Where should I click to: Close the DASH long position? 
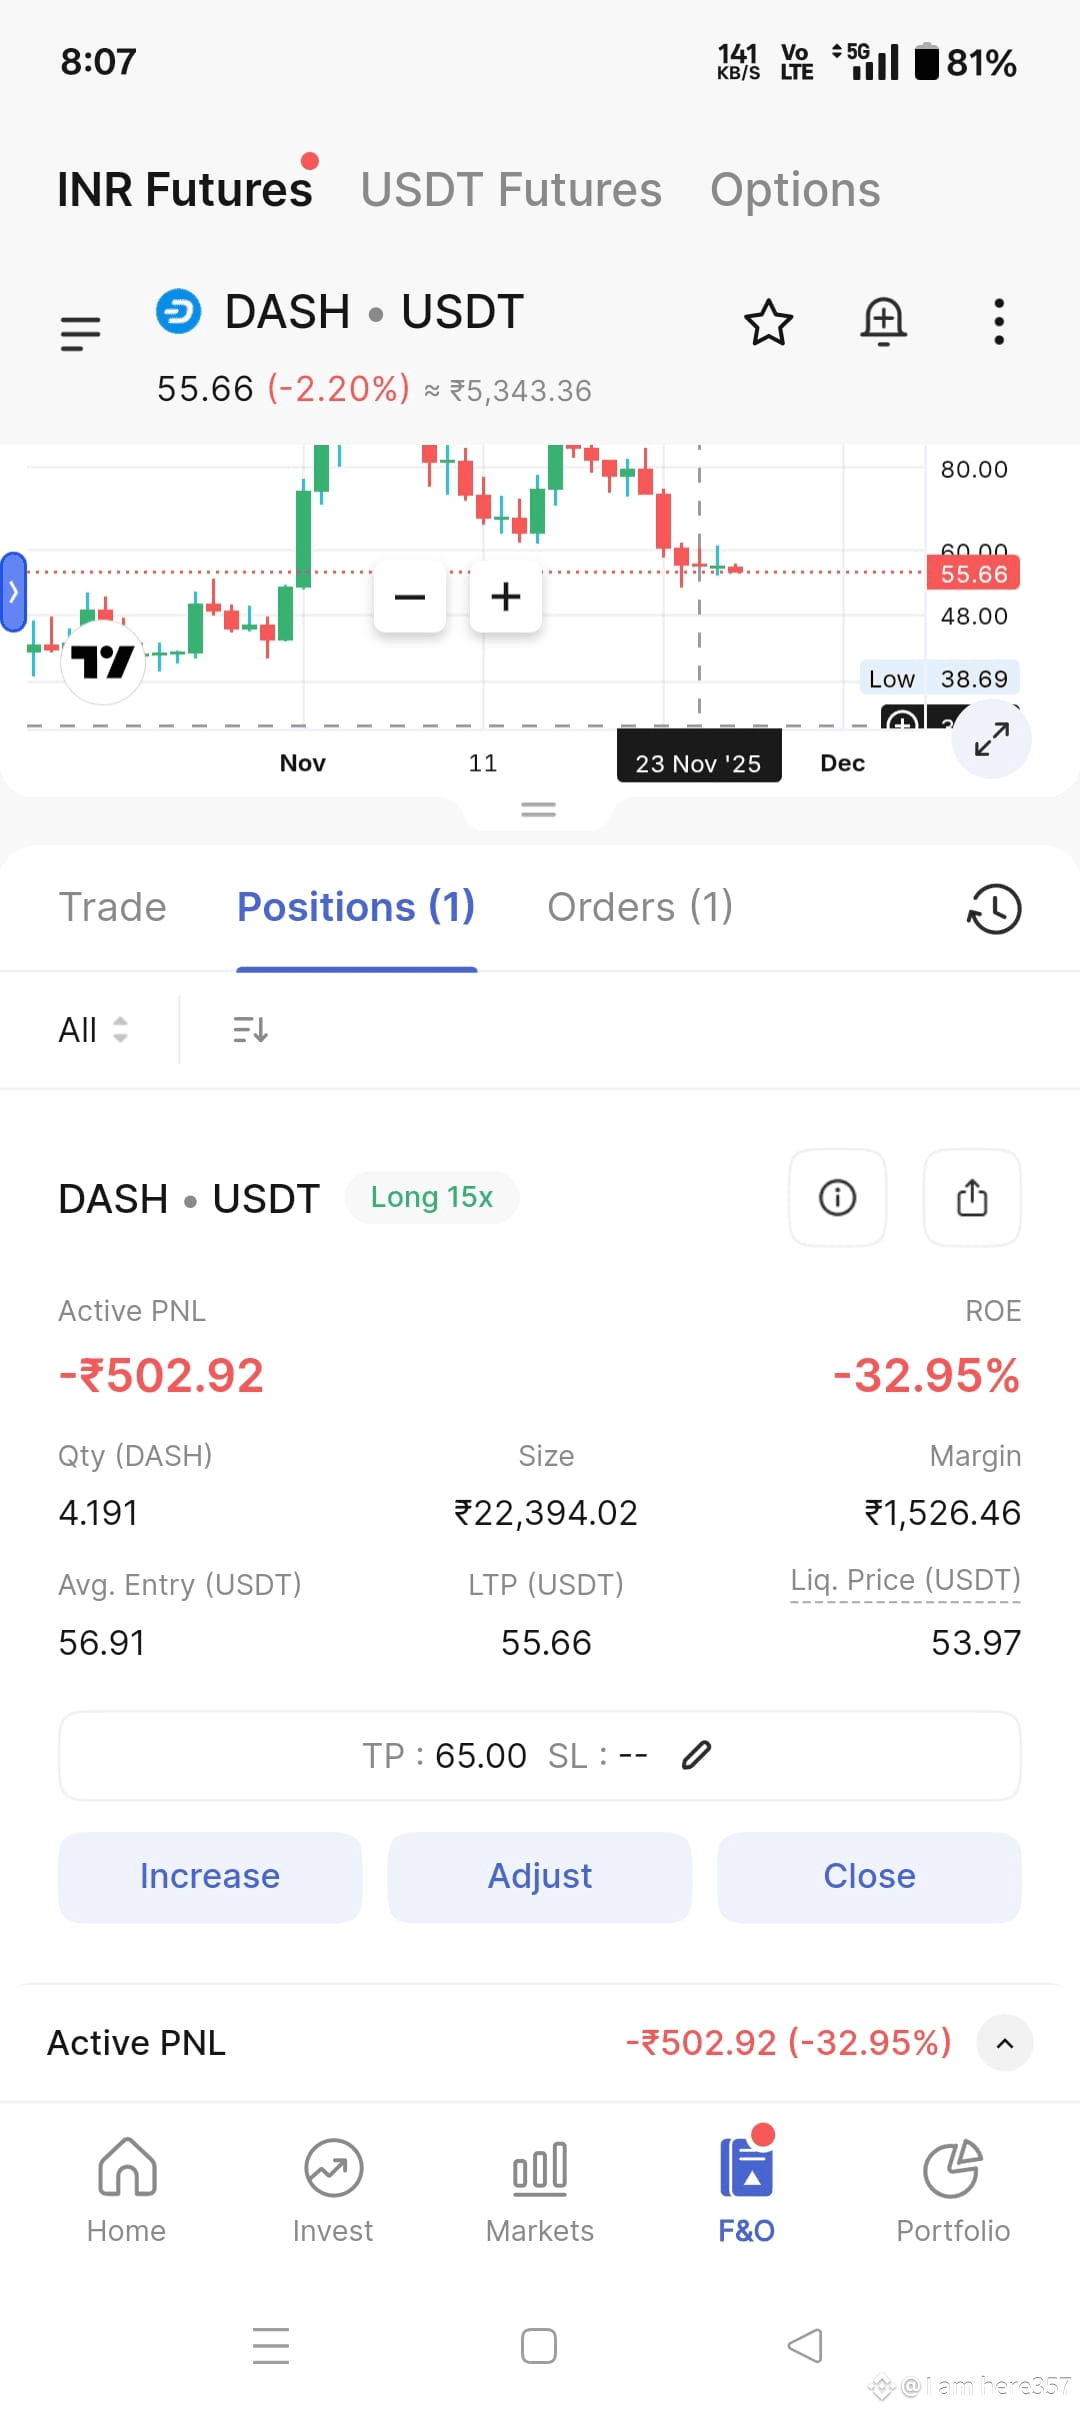(x=869, y=1877)
